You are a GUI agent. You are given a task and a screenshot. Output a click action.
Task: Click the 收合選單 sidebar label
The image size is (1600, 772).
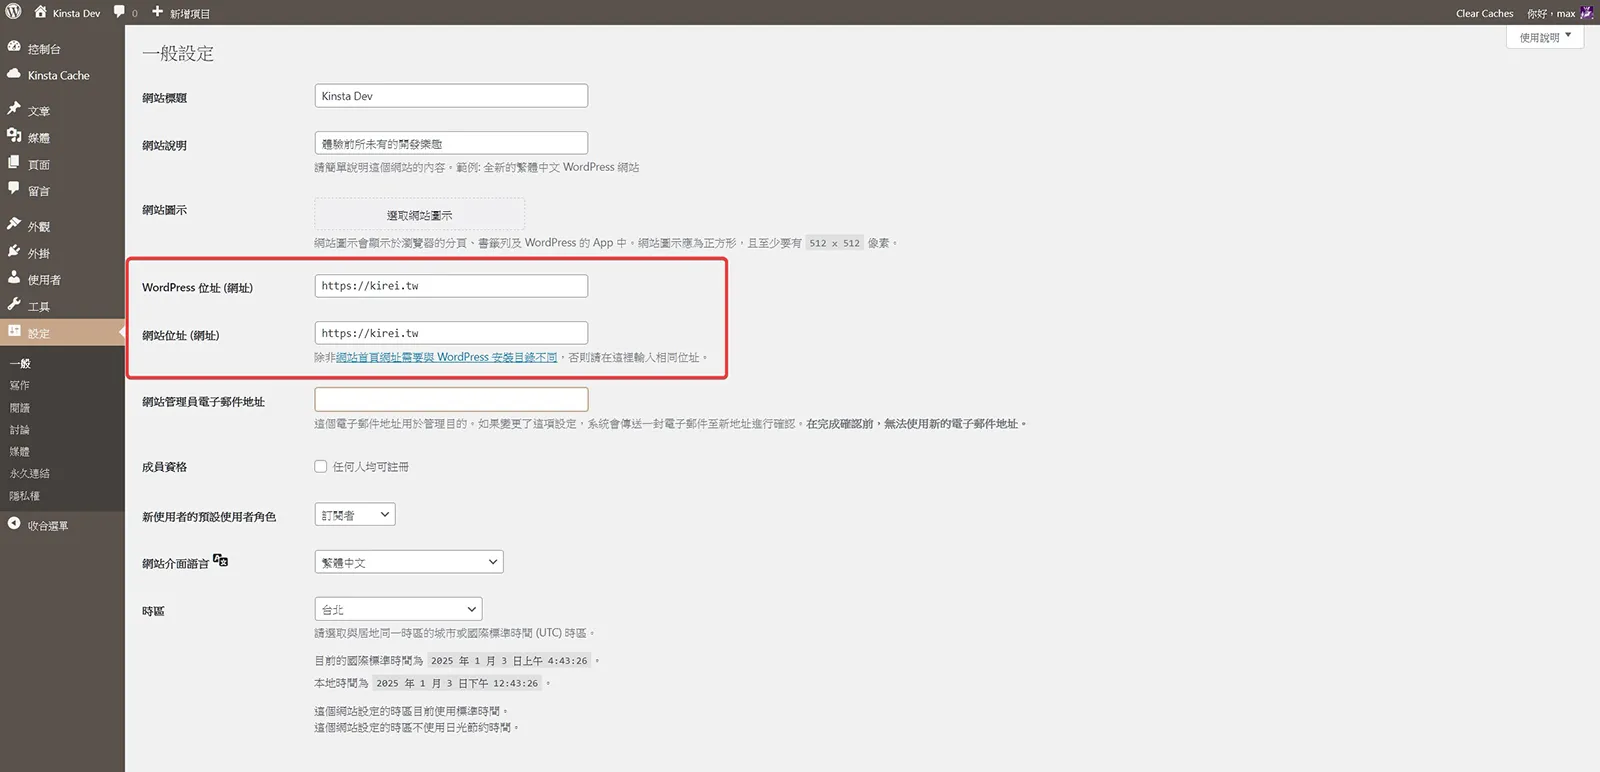point(48,526)
